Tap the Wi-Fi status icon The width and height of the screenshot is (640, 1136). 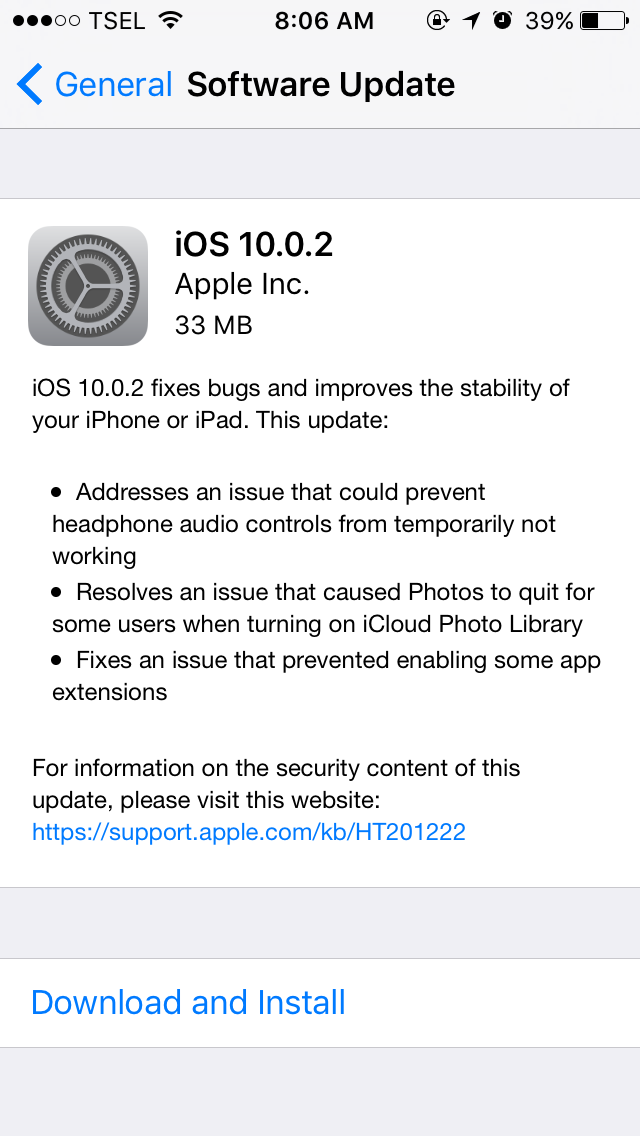[171, 21]
